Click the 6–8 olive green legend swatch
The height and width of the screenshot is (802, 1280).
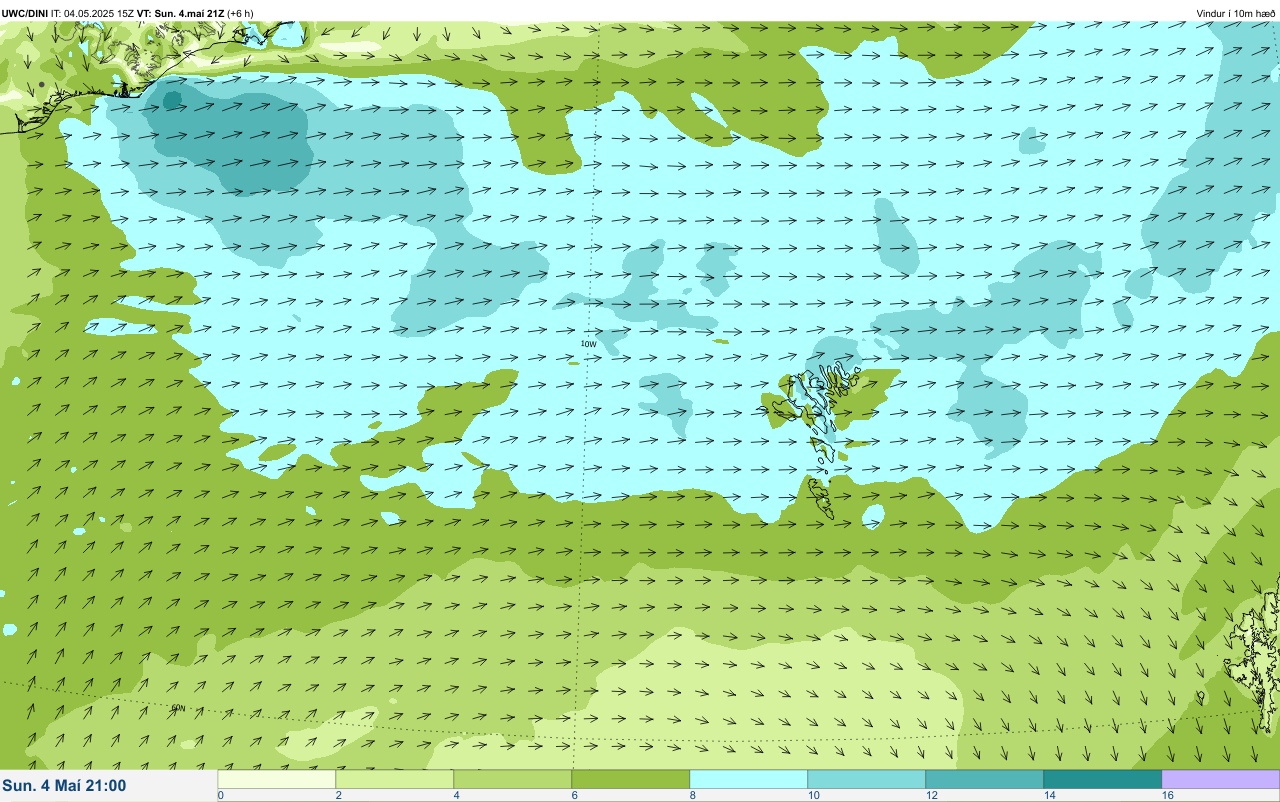tap(631, 779)
